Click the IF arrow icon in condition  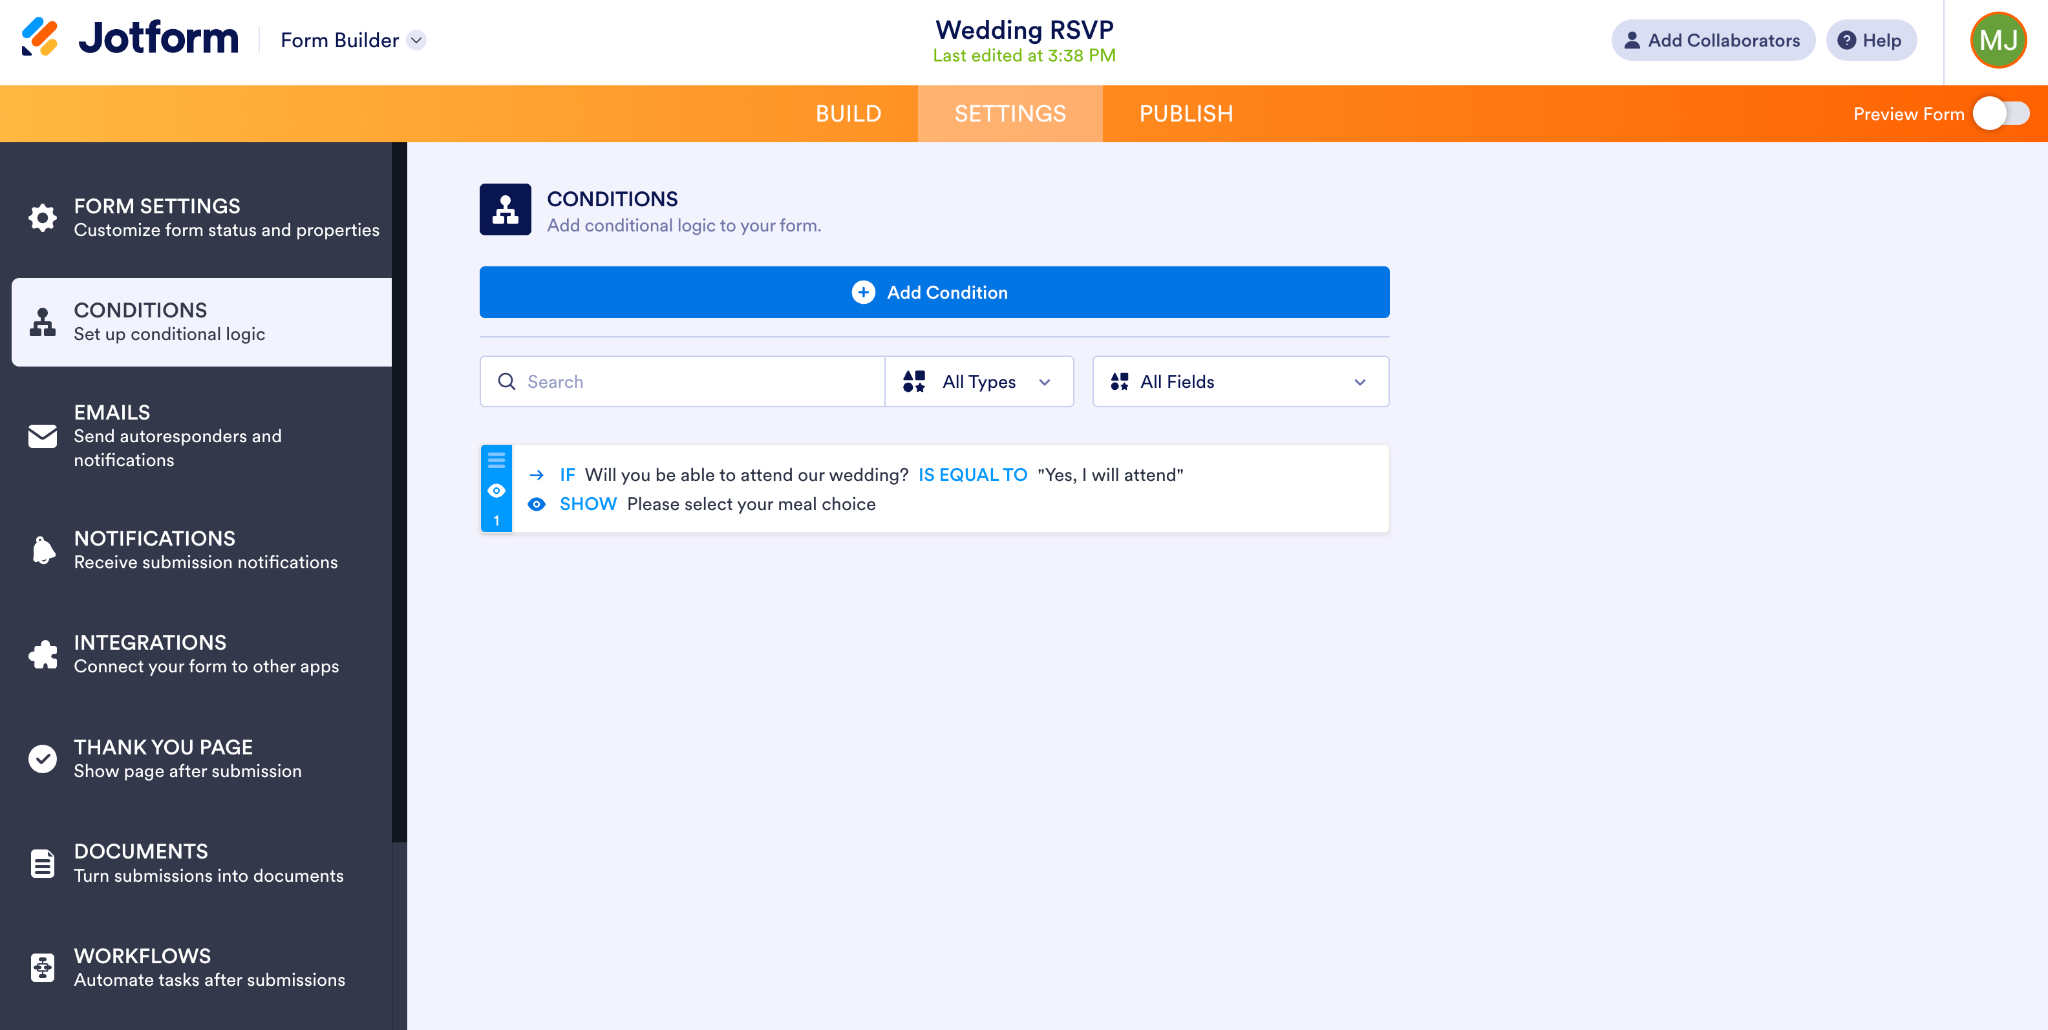click(537, 475)
